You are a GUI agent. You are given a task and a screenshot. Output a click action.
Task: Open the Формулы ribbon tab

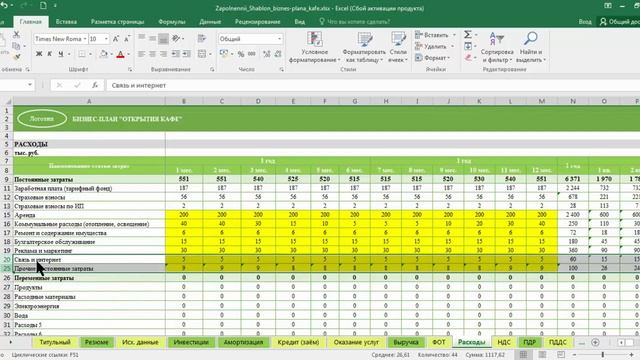click(171, 22)
